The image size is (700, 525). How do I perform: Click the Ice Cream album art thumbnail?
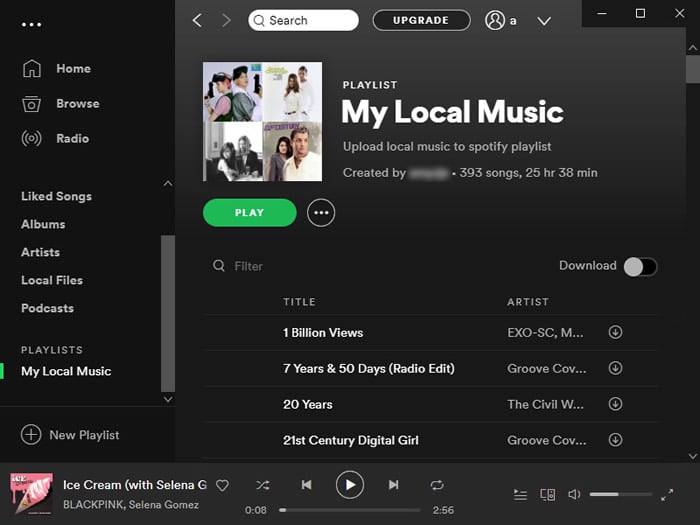click(31, 494)
